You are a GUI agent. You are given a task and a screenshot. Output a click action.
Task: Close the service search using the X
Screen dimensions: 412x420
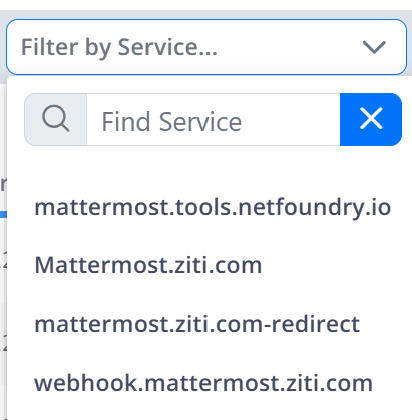(x=371, y=119)
